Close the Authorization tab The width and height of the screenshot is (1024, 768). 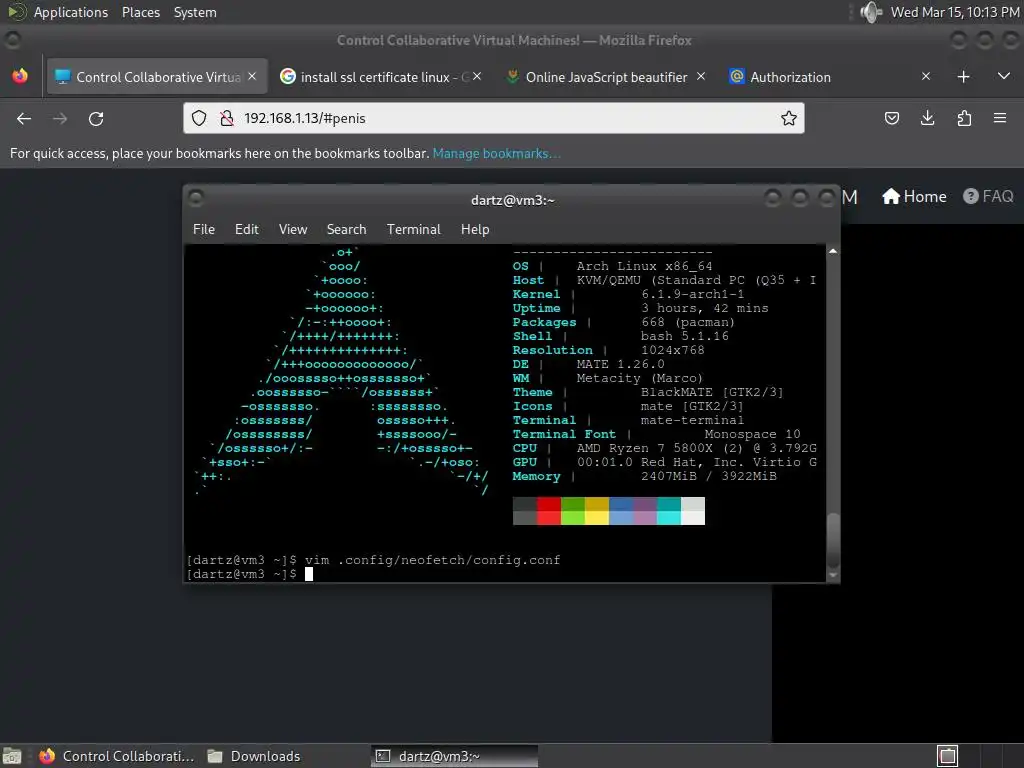[925, 76]
